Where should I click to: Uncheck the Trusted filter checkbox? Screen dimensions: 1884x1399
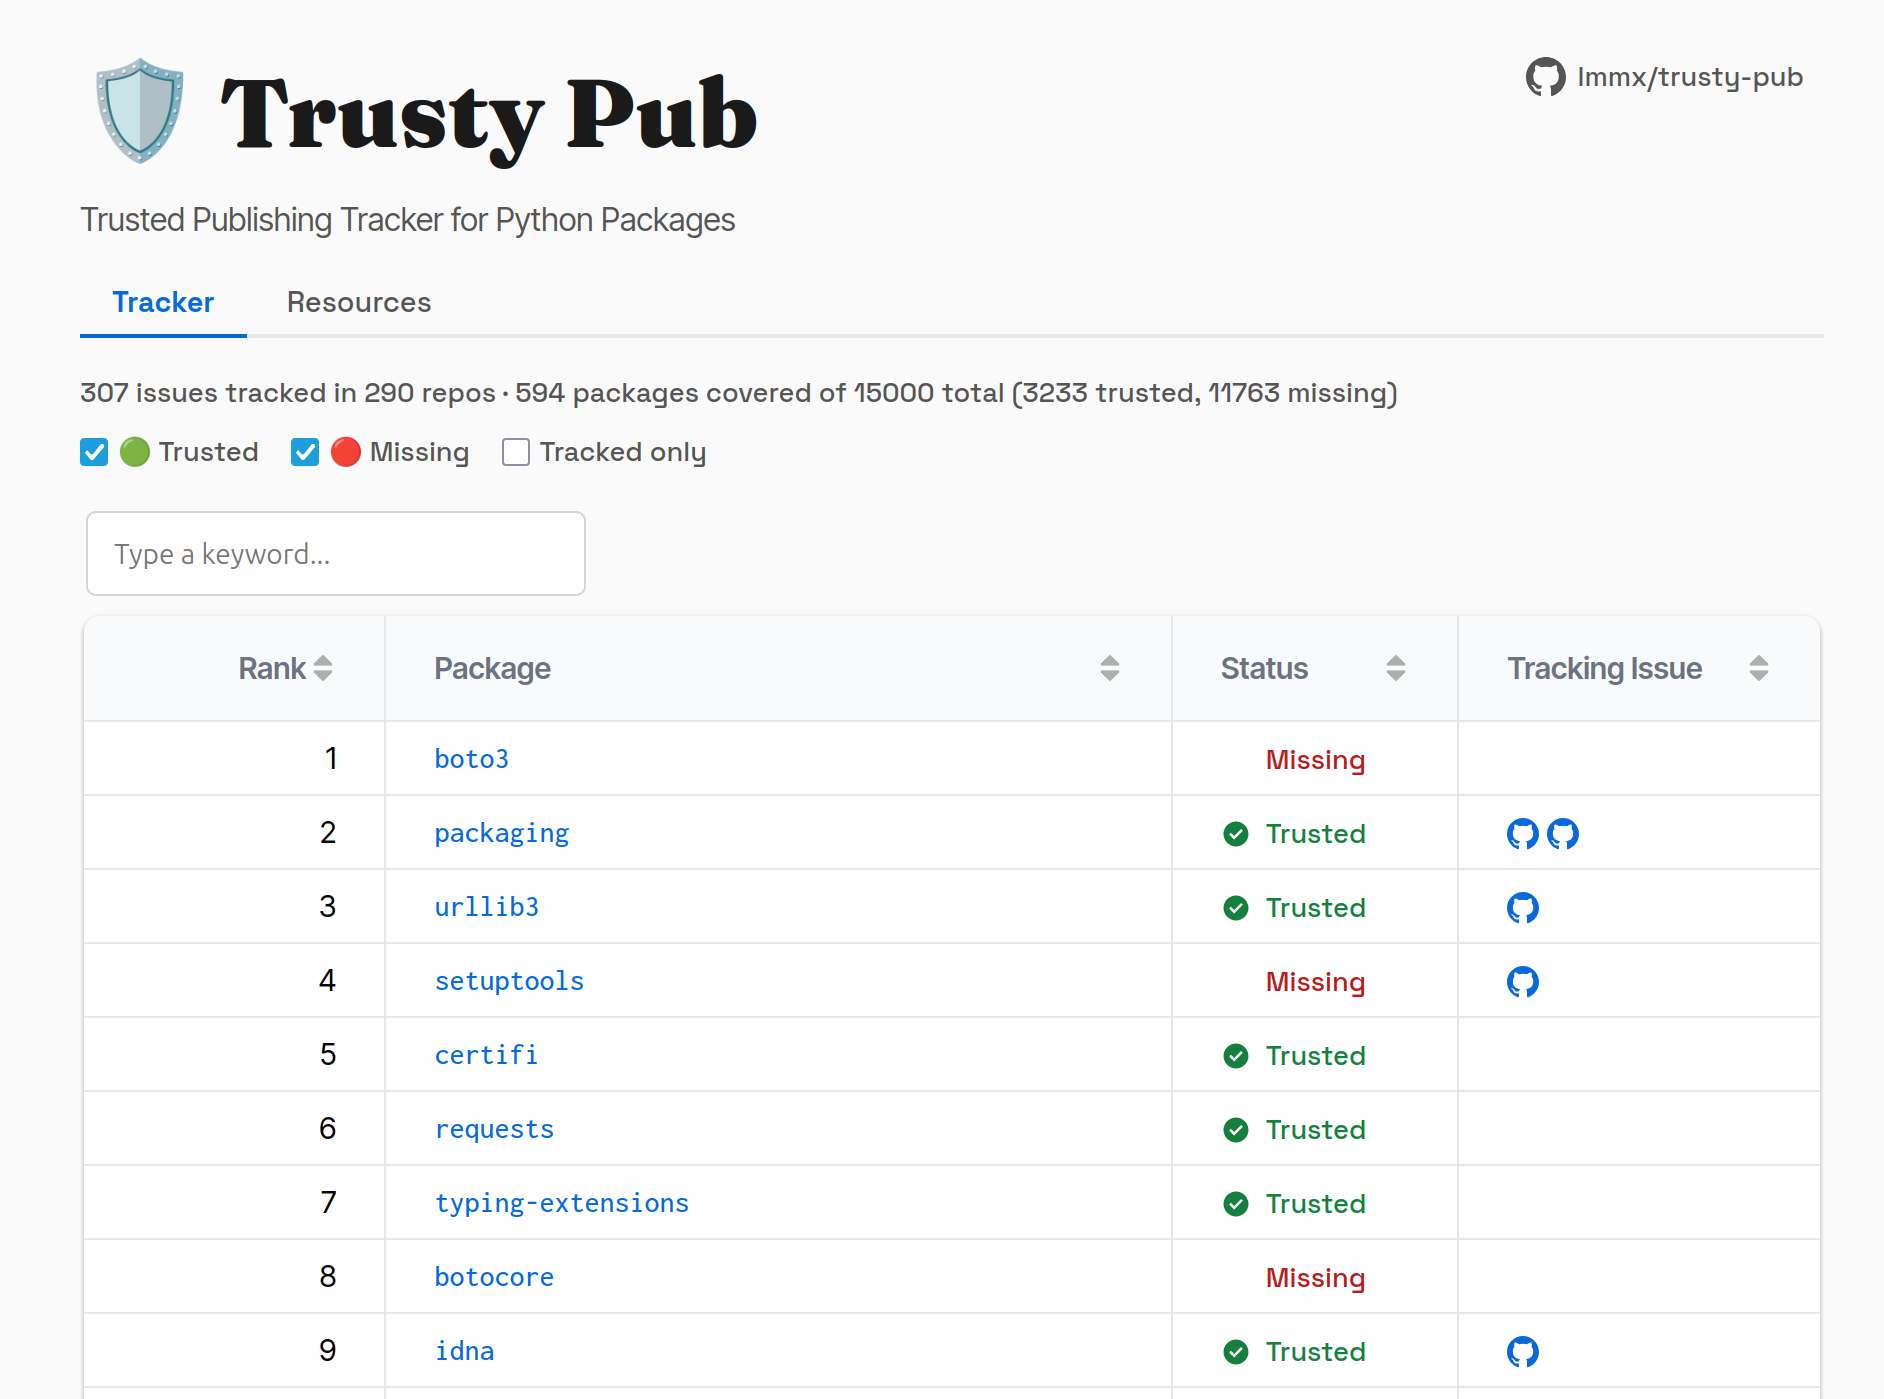[x=94, y=452]
